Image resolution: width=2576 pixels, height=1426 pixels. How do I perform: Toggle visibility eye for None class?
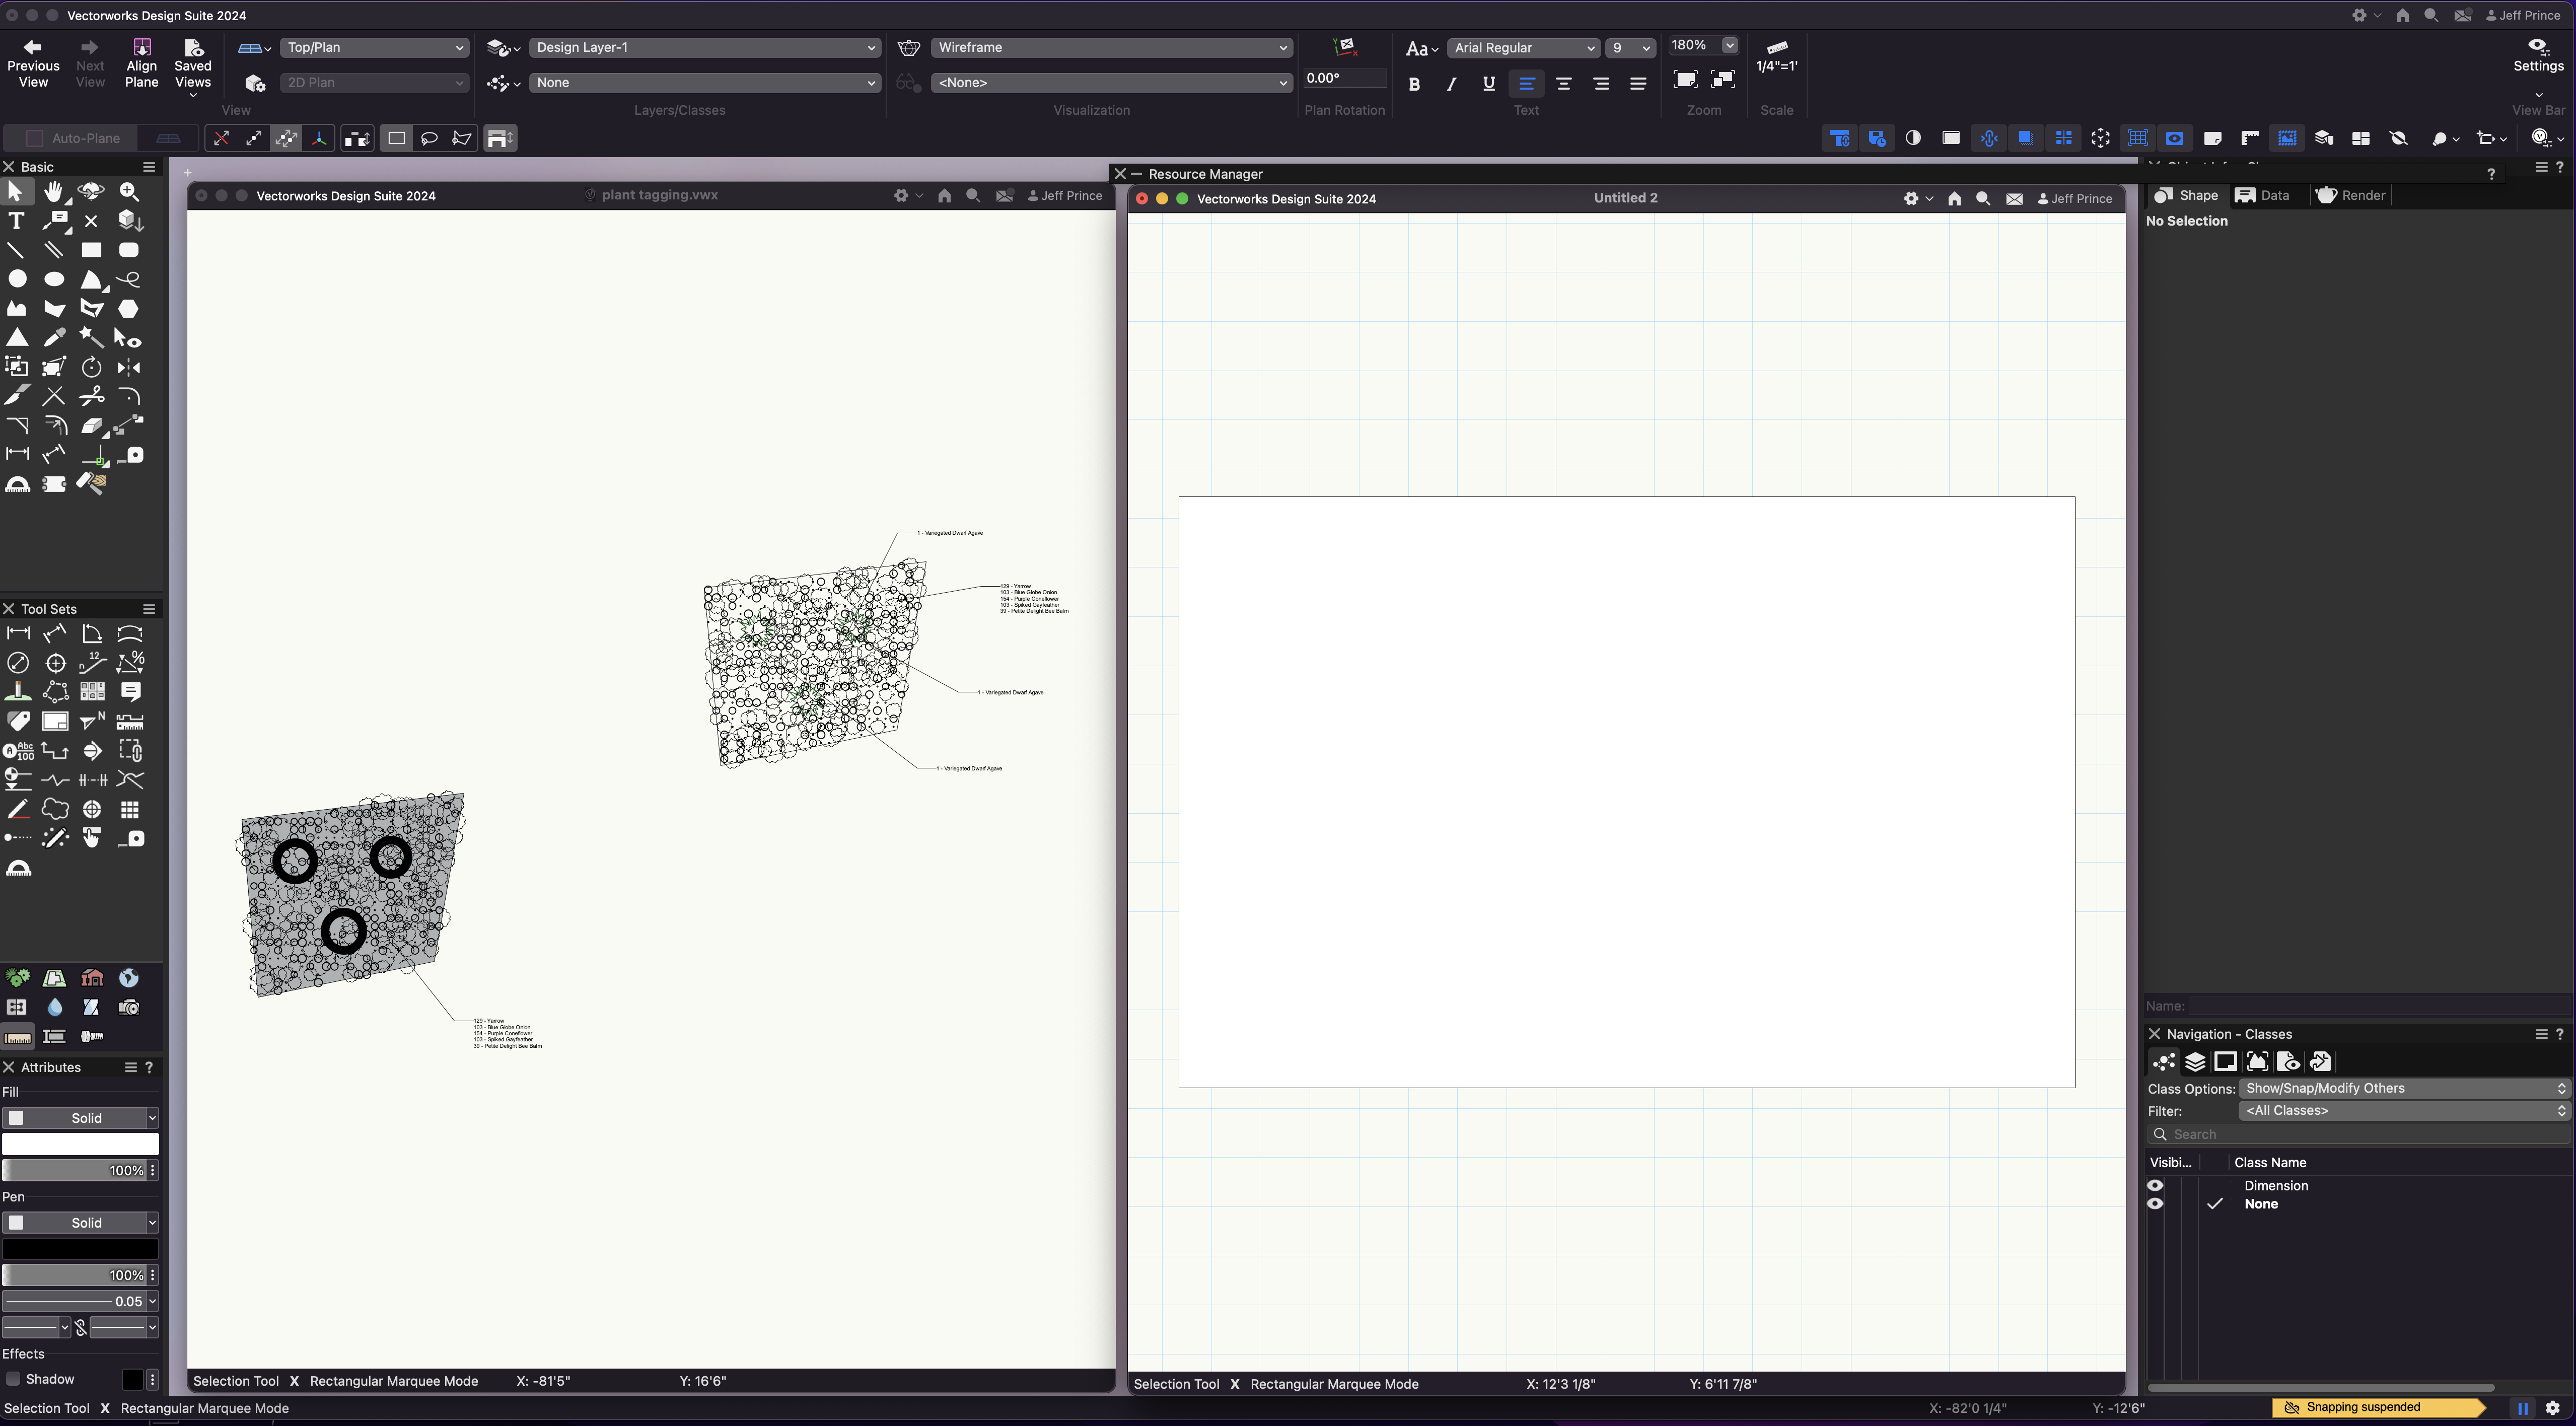click(2155, 1204)
